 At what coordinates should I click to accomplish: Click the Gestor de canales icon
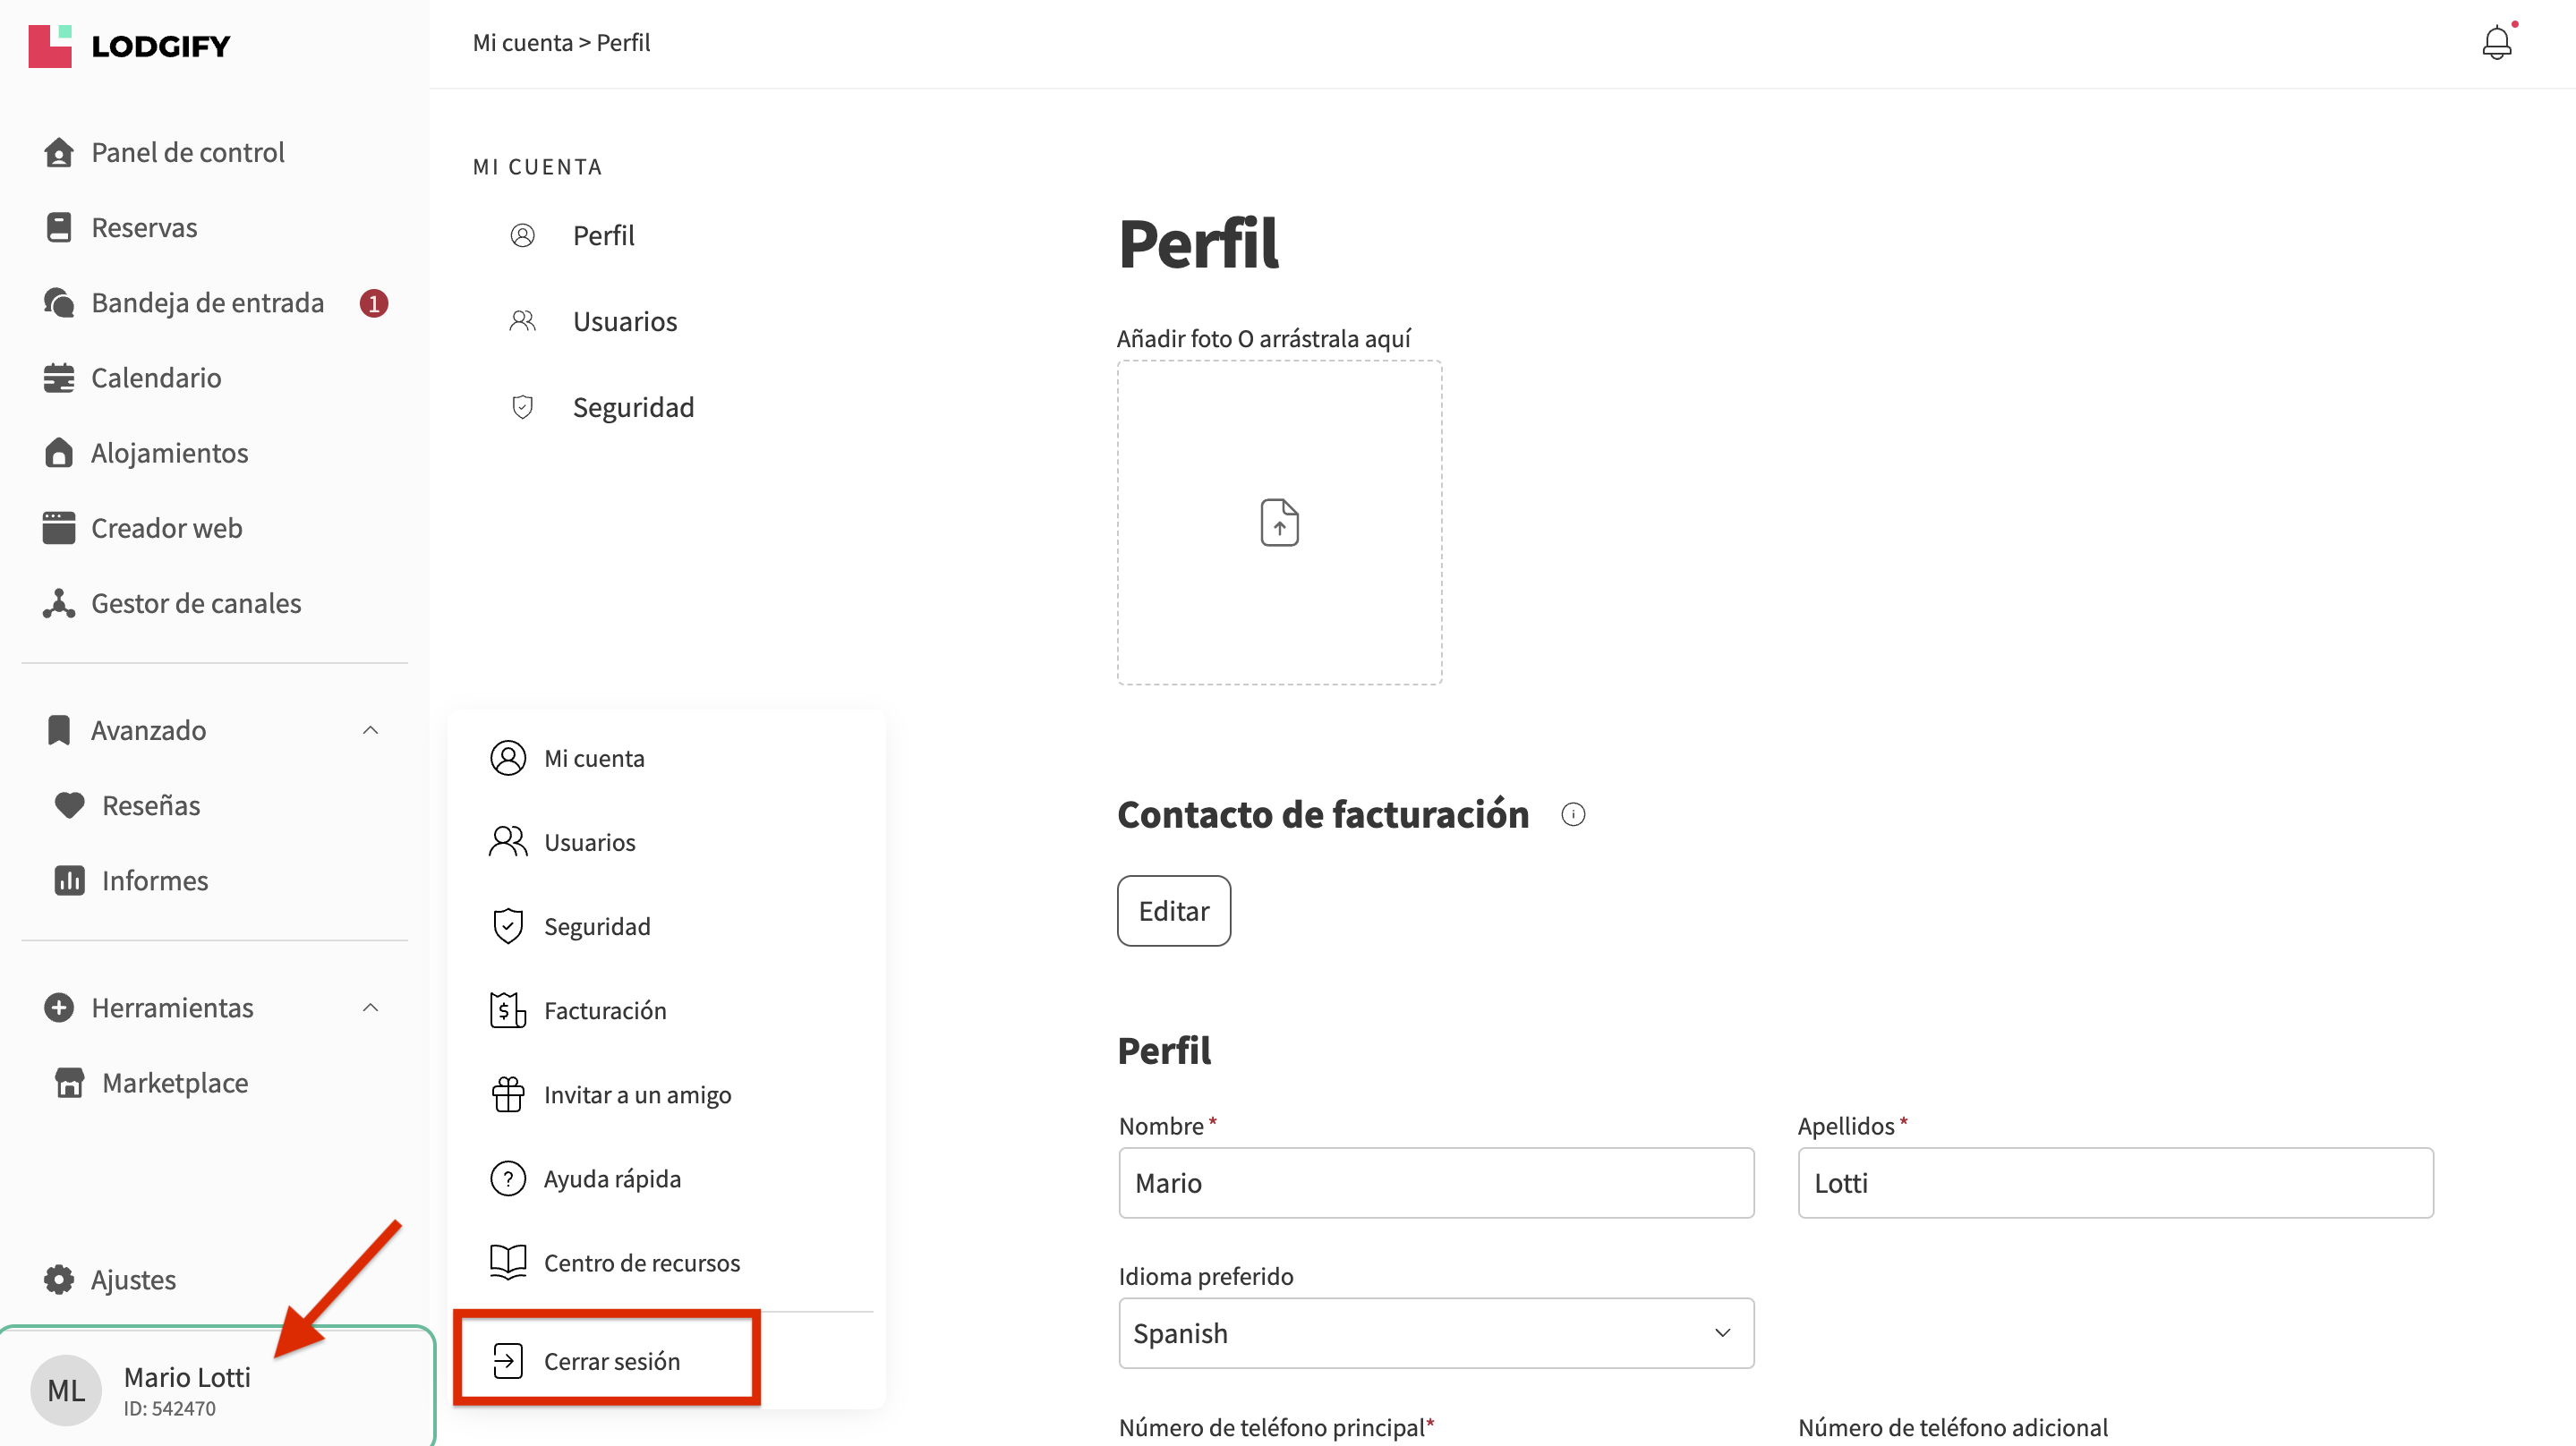59,603
